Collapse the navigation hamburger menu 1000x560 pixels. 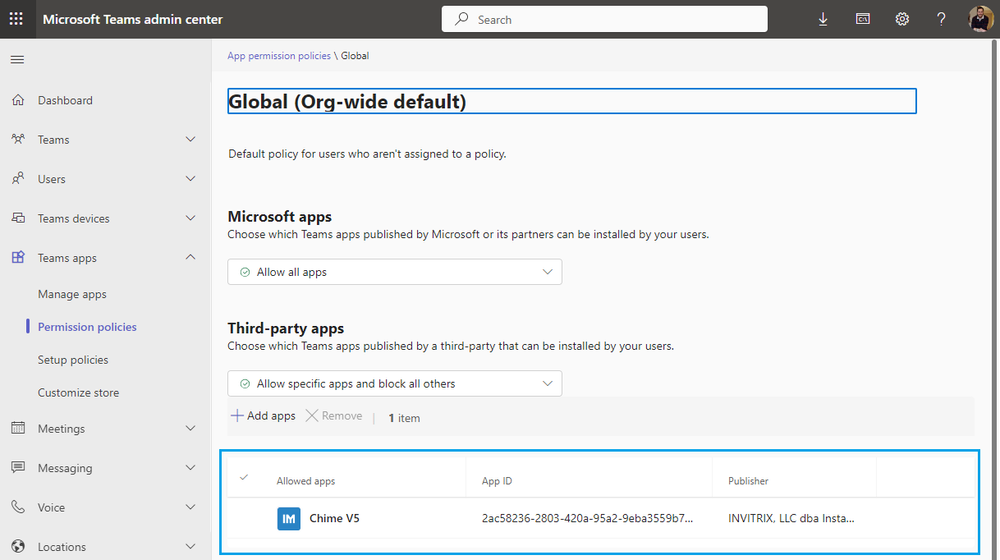coord(17,59)
